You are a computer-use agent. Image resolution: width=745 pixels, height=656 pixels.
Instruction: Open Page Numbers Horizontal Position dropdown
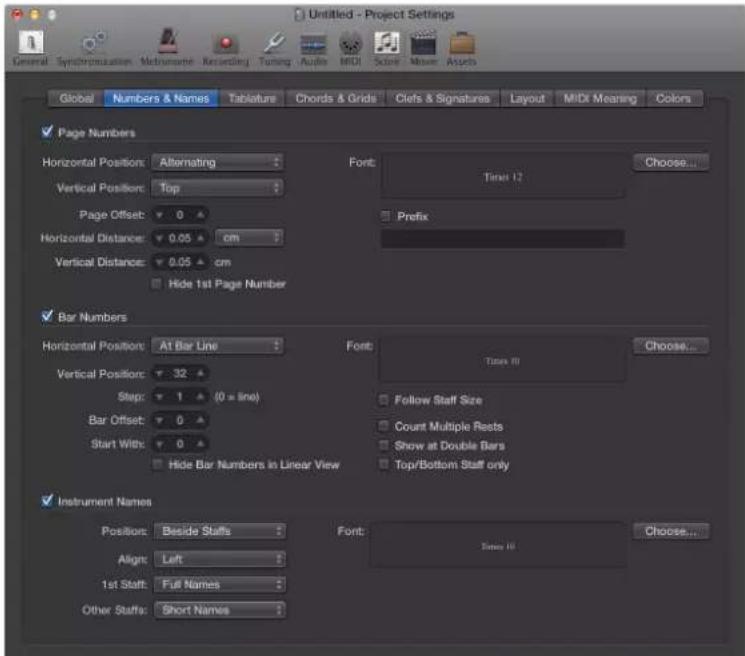[x=218, y=162]
